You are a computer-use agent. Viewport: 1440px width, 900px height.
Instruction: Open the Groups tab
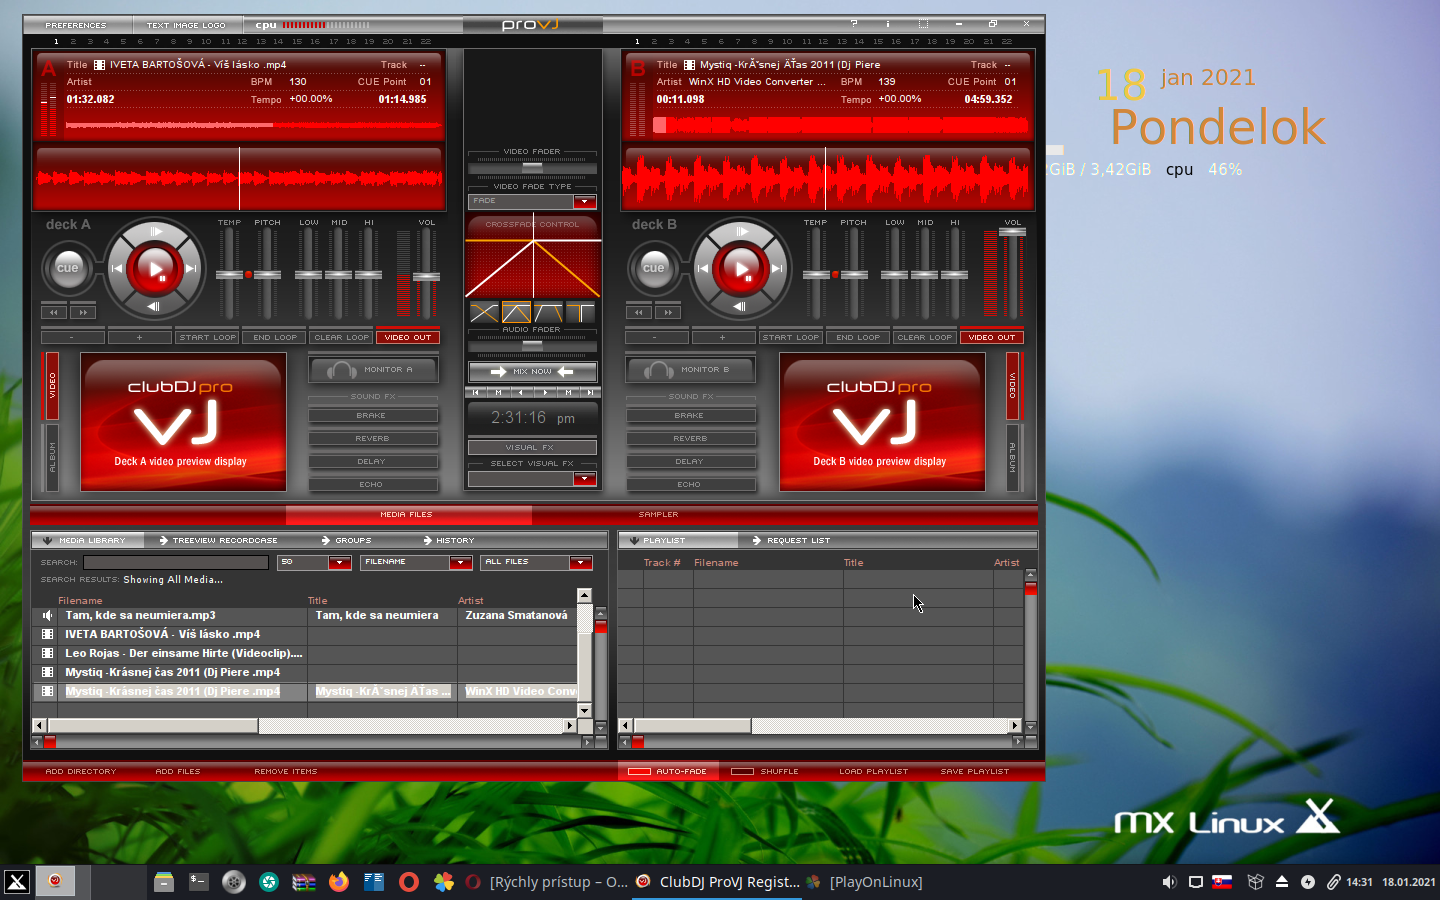pos(346,540)
